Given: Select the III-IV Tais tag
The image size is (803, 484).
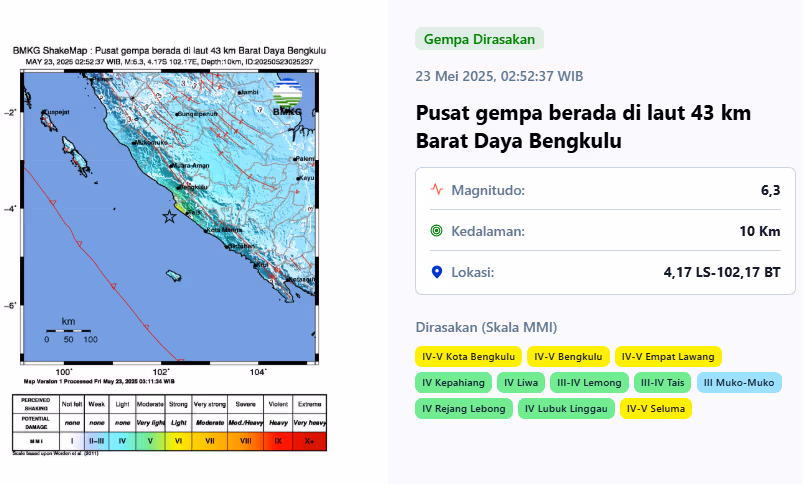Looking at the screenshot, I should pyautogui.click(x=662, y=382).
